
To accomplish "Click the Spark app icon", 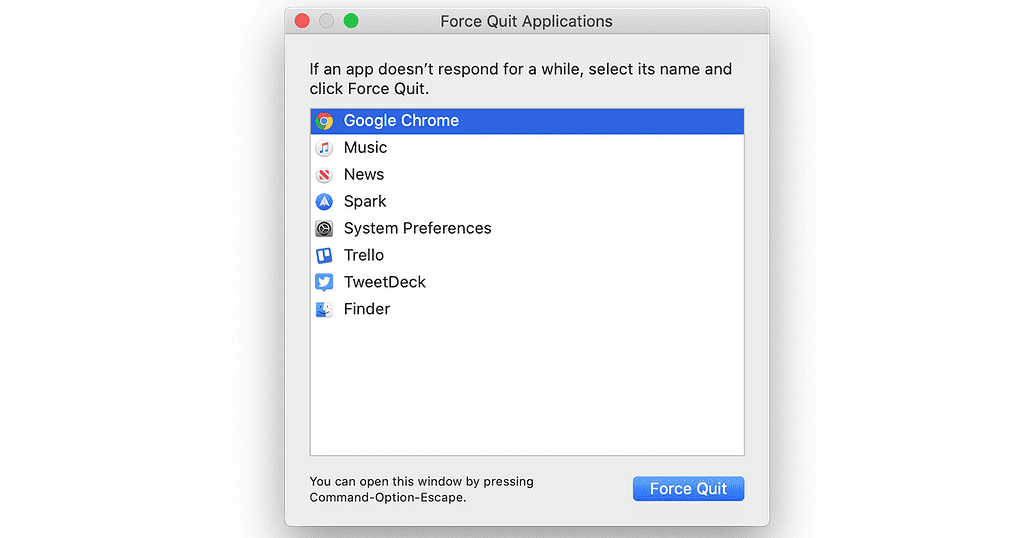I will pyautogui.click(x=324, y=202).
